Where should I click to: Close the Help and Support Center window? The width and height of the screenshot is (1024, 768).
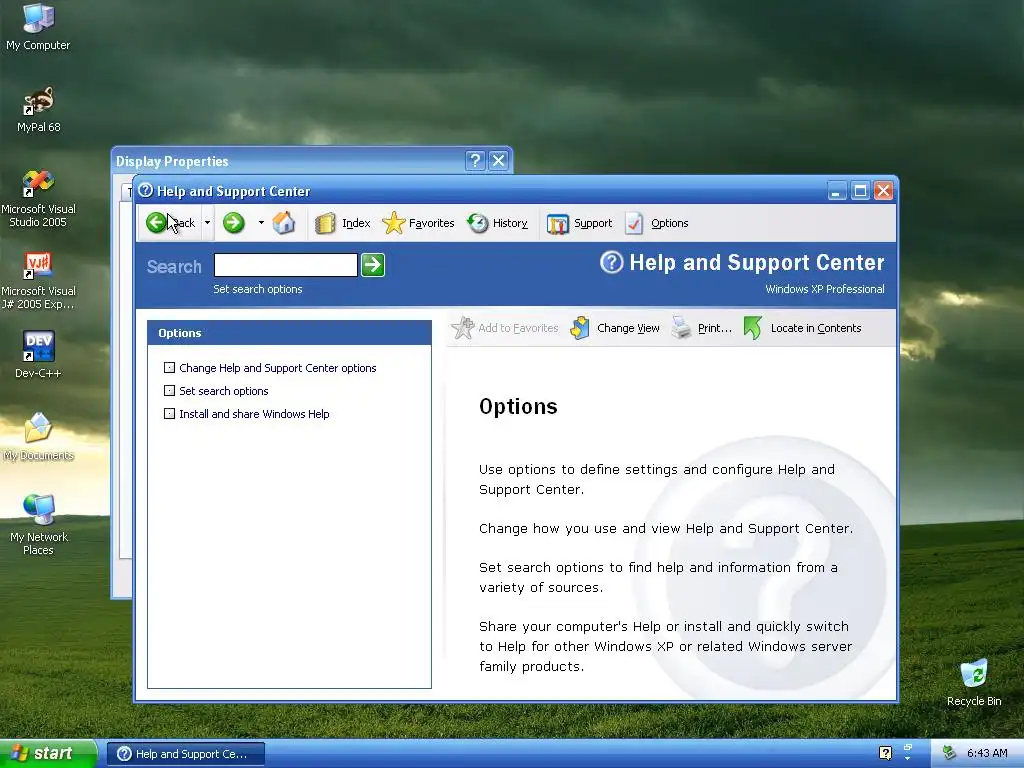[x=883, y=191]
